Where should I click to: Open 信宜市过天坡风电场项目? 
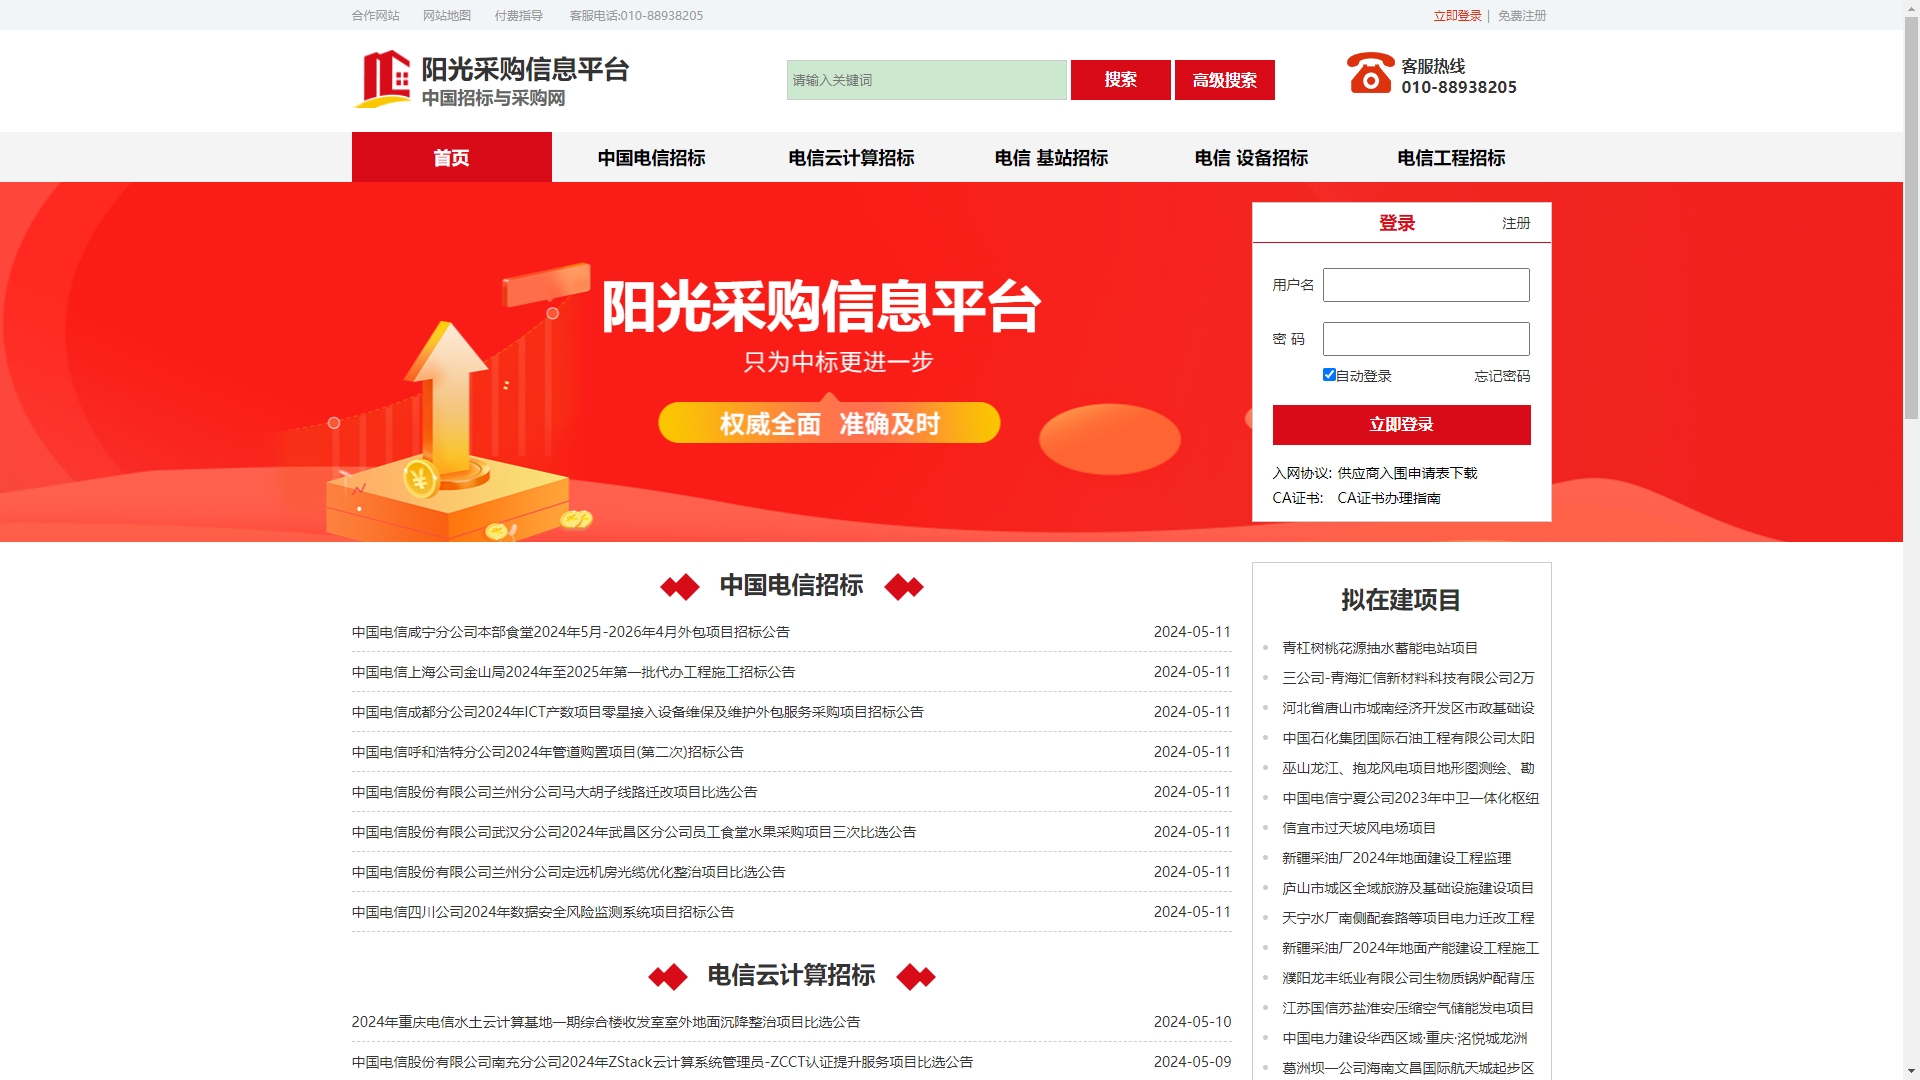1359,828
